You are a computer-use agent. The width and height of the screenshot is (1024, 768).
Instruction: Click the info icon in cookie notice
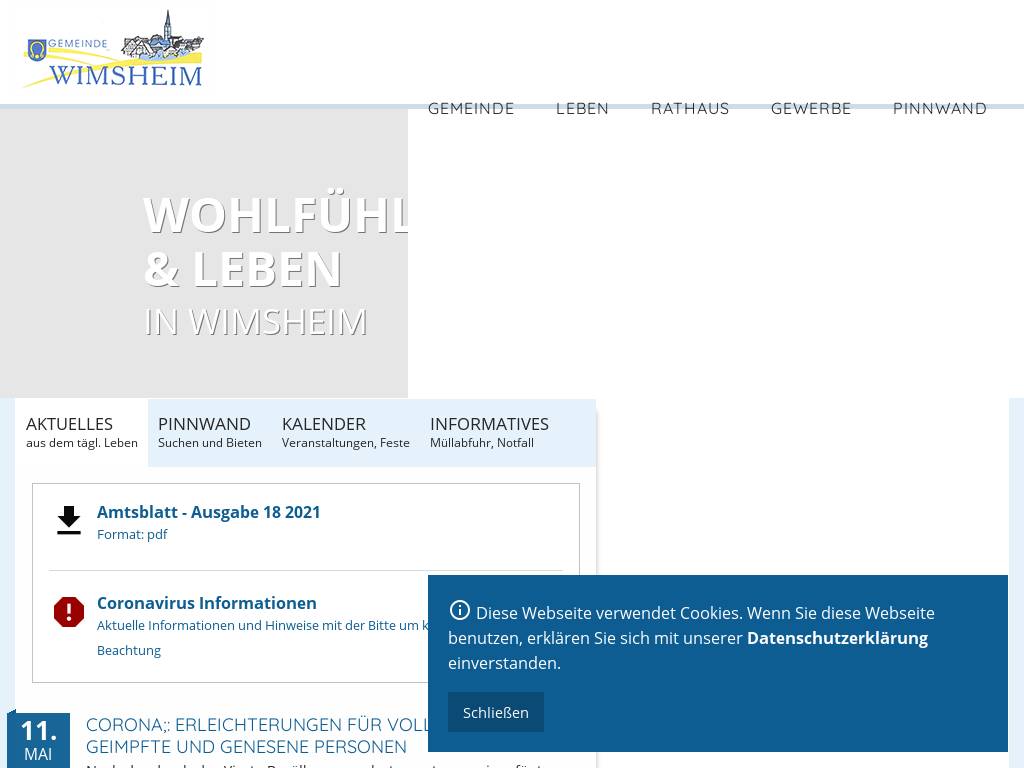coord(460,611)
